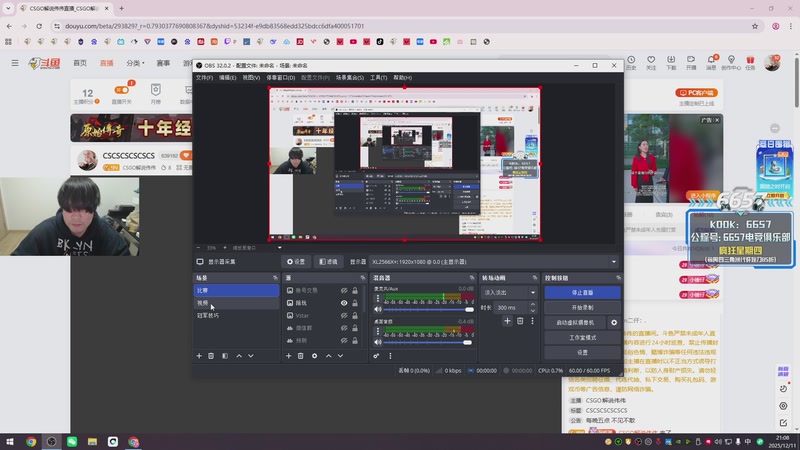Open advanced audio properties gears in the mixer

pos(377,356)
